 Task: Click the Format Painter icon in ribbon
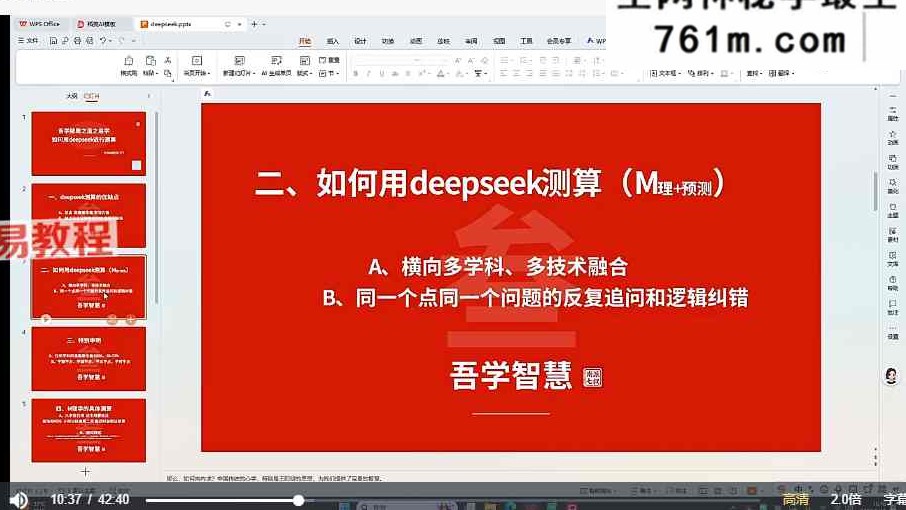point(128,61)
